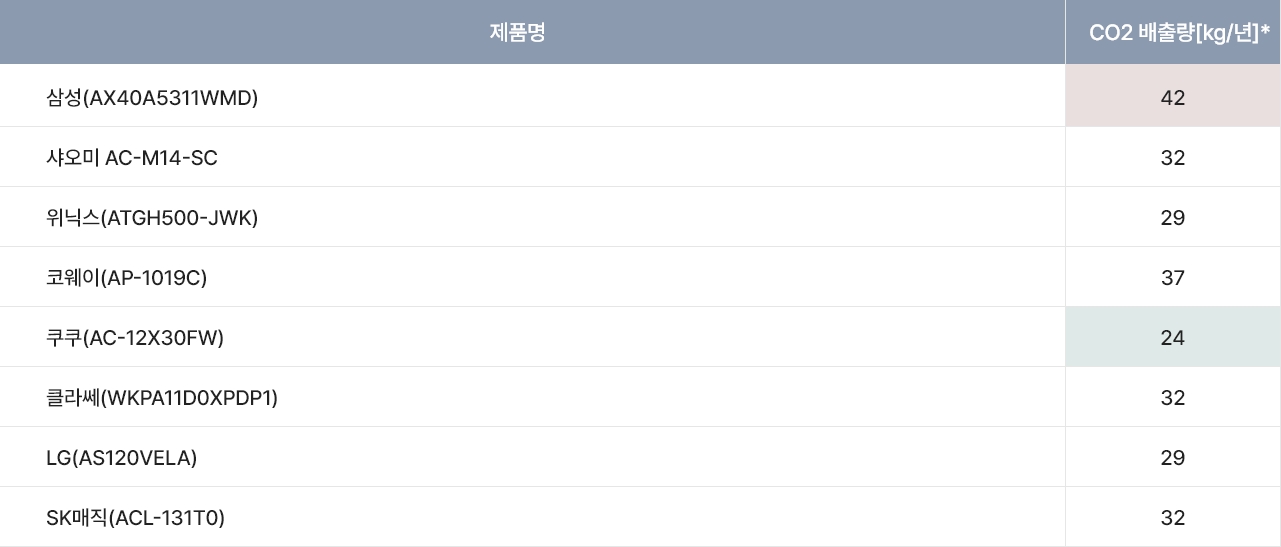The image size is (1281, 547).
Task: Click the LG(AS120VELA) product name
Action: tap(122, 458)
